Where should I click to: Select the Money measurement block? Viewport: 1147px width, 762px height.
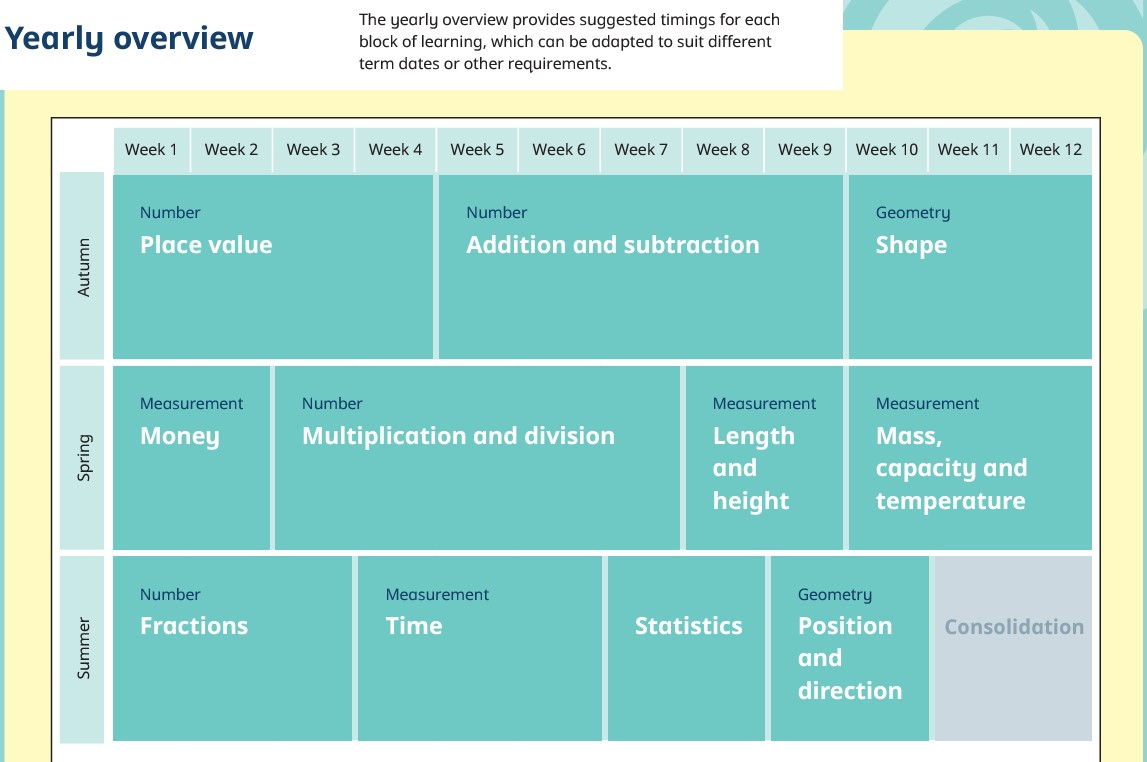(x=191, y=458)
